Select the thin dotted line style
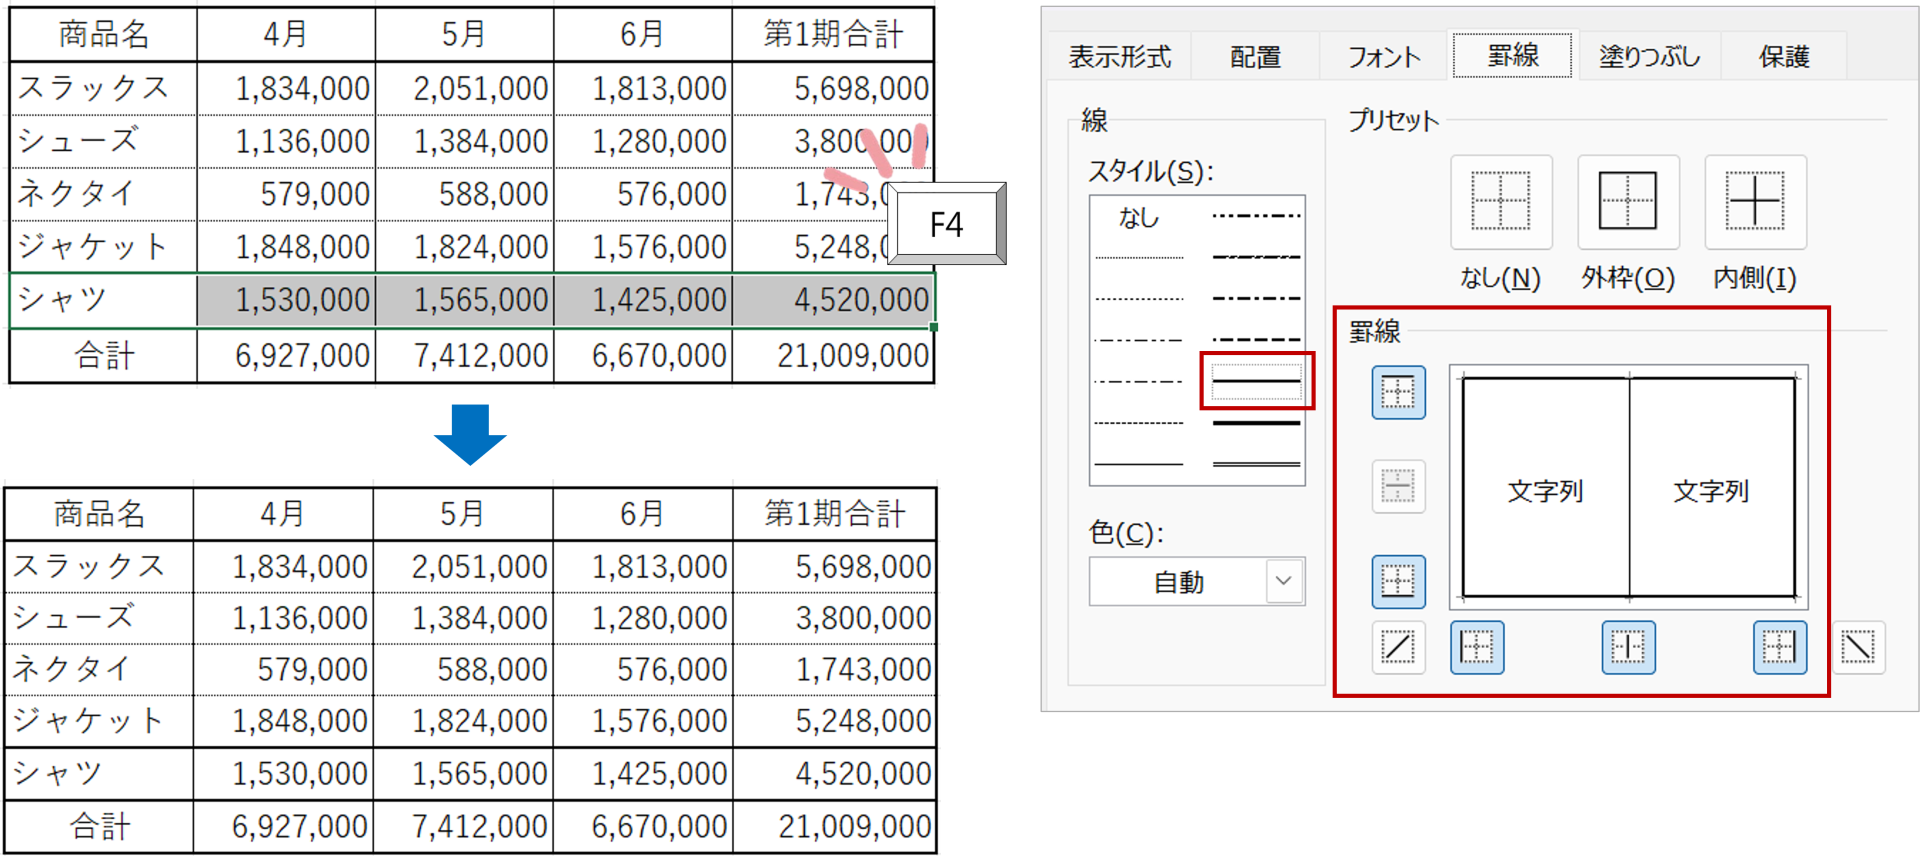 [1139, 299]
